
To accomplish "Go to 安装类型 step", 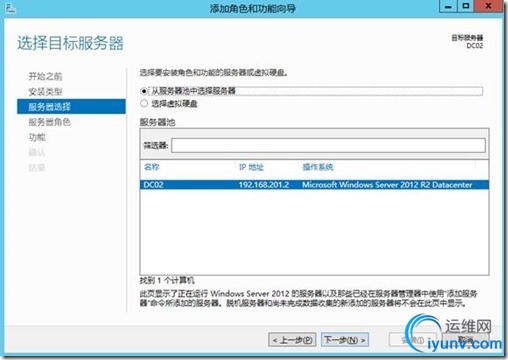I will [45, 91].
